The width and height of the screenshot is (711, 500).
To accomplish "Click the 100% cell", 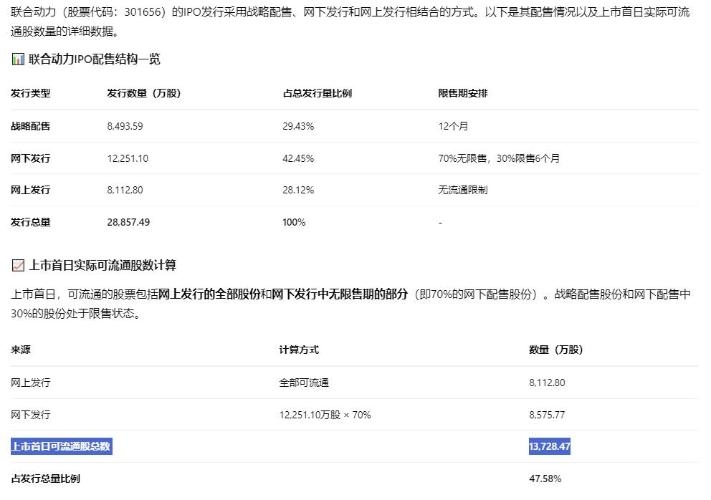I will 294,223.
